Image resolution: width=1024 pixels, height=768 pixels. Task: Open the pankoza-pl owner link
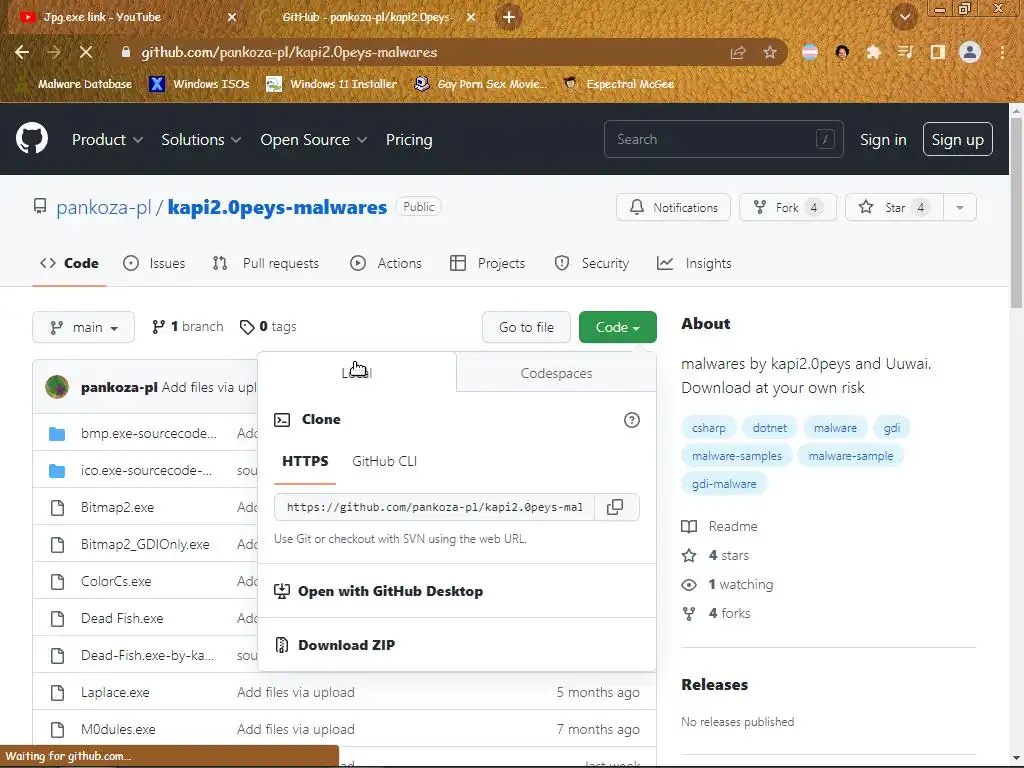click(x=103, y=207)
